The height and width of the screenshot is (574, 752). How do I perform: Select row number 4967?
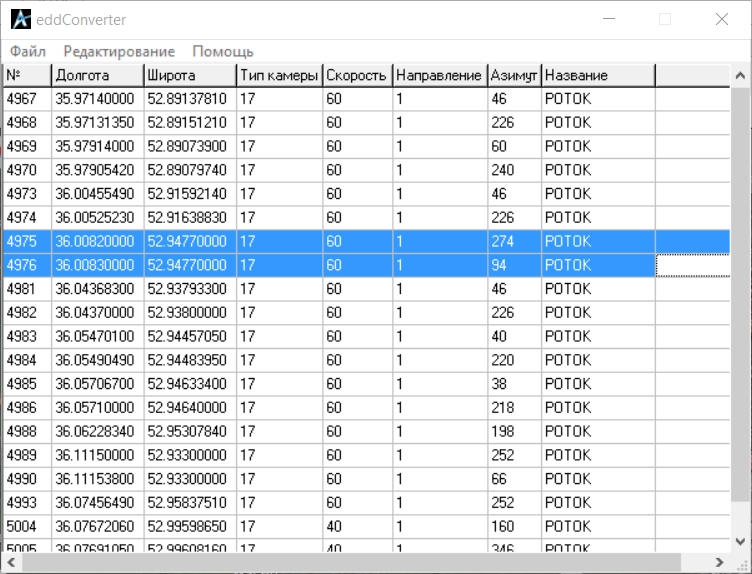[26, 99]
